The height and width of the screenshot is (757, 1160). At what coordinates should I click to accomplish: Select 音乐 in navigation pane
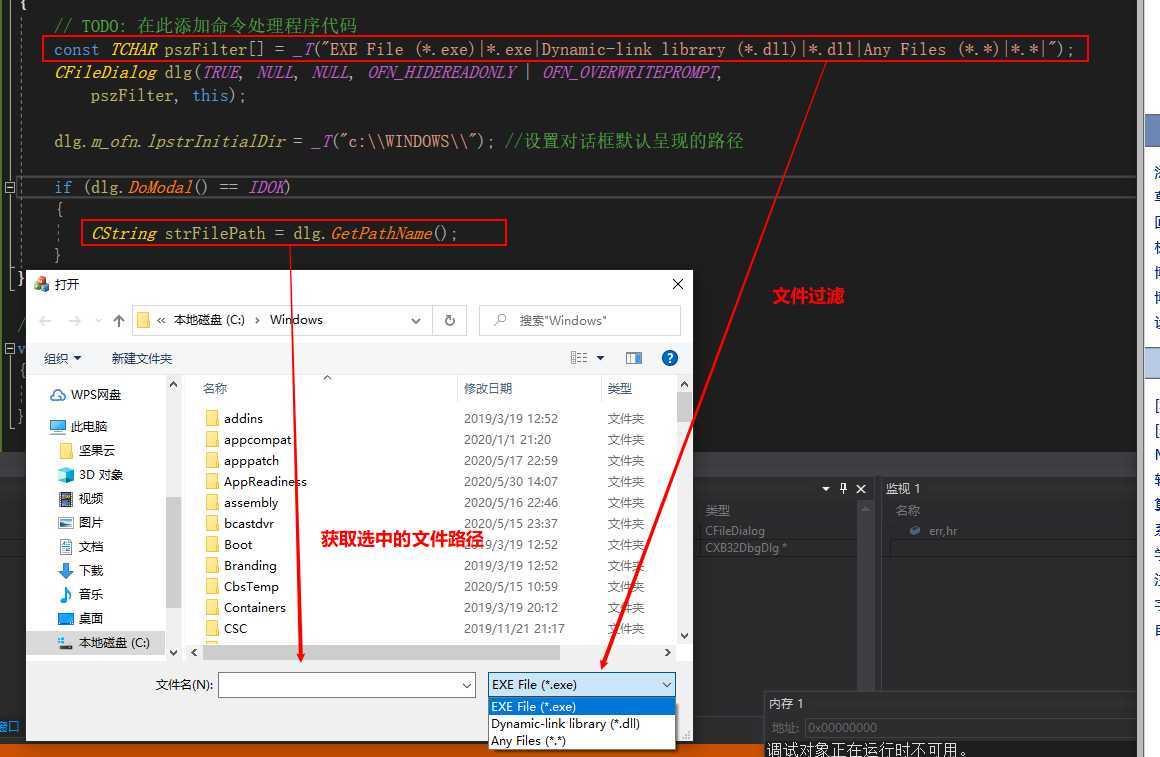click(81, 594)
